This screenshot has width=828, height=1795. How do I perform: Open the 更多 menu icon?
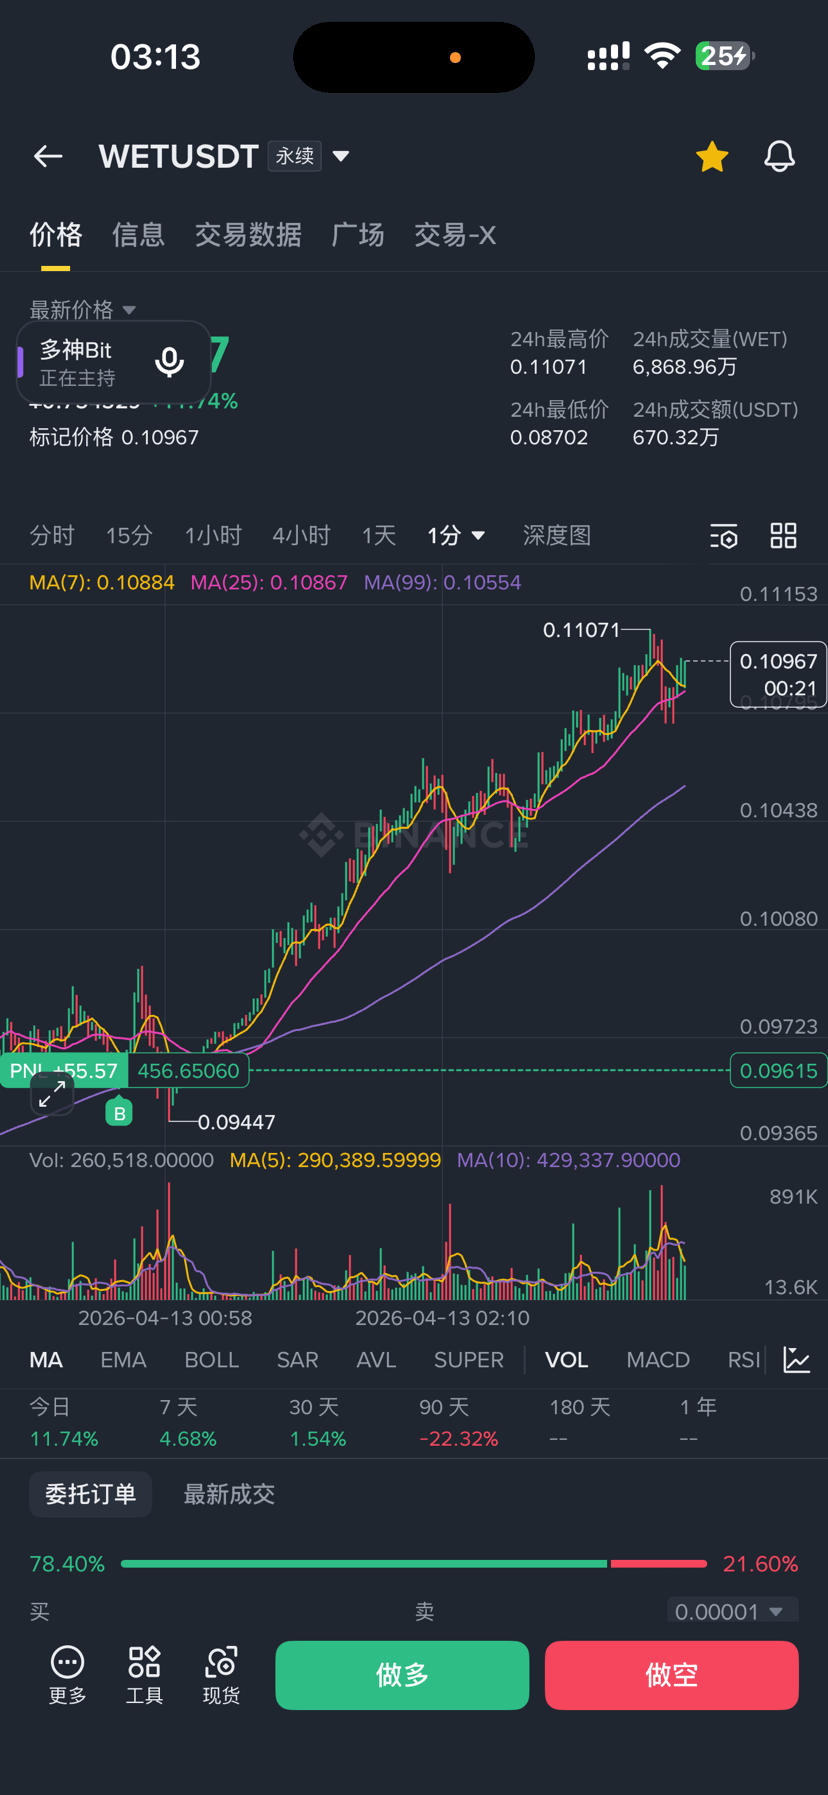point(67,1674)
